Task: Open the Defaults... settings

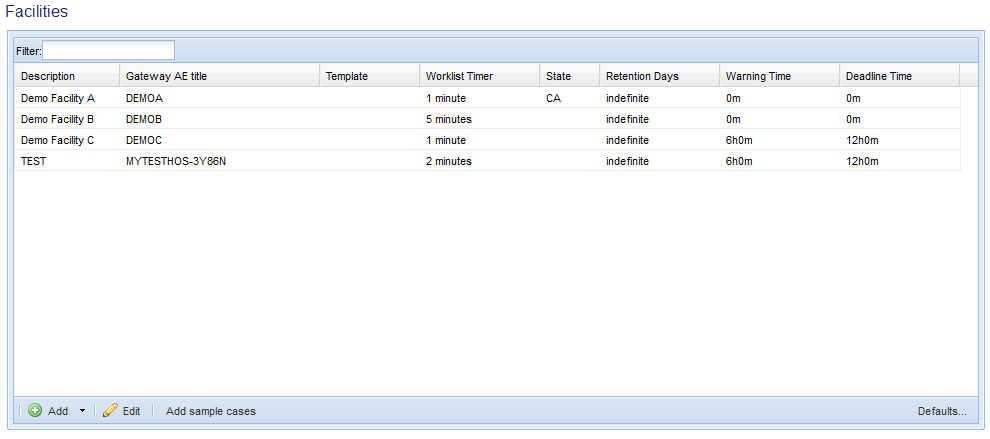Action: 942,411
